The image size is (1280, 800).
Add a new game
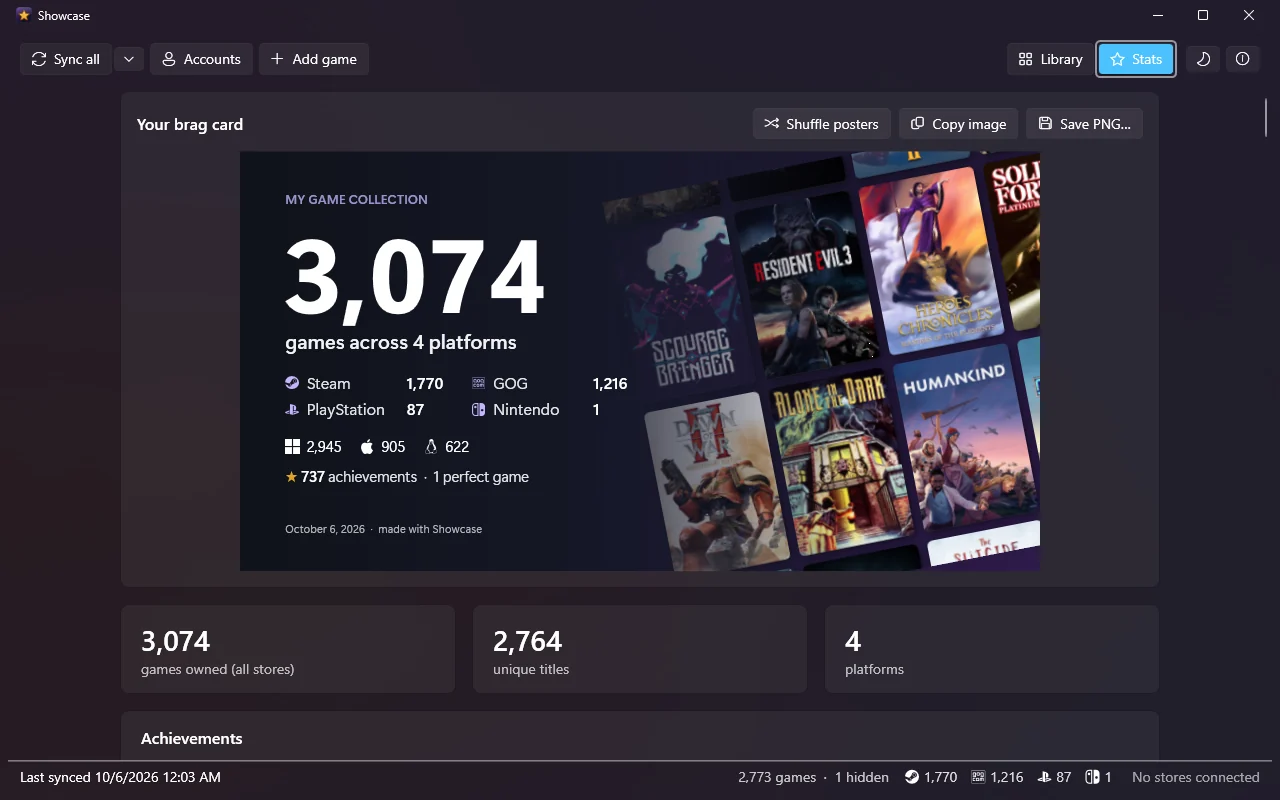[x=314, y=59]
